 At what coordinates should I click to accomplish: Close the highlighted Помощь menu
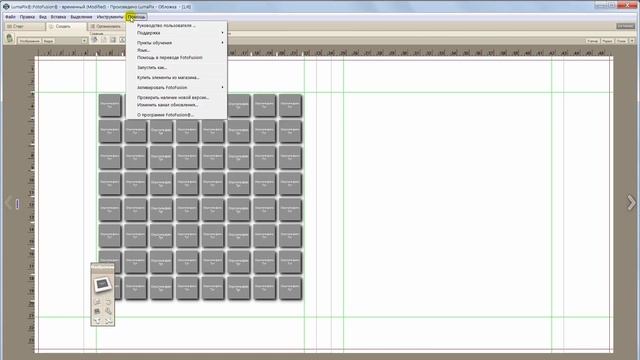[x=136, y=17]
